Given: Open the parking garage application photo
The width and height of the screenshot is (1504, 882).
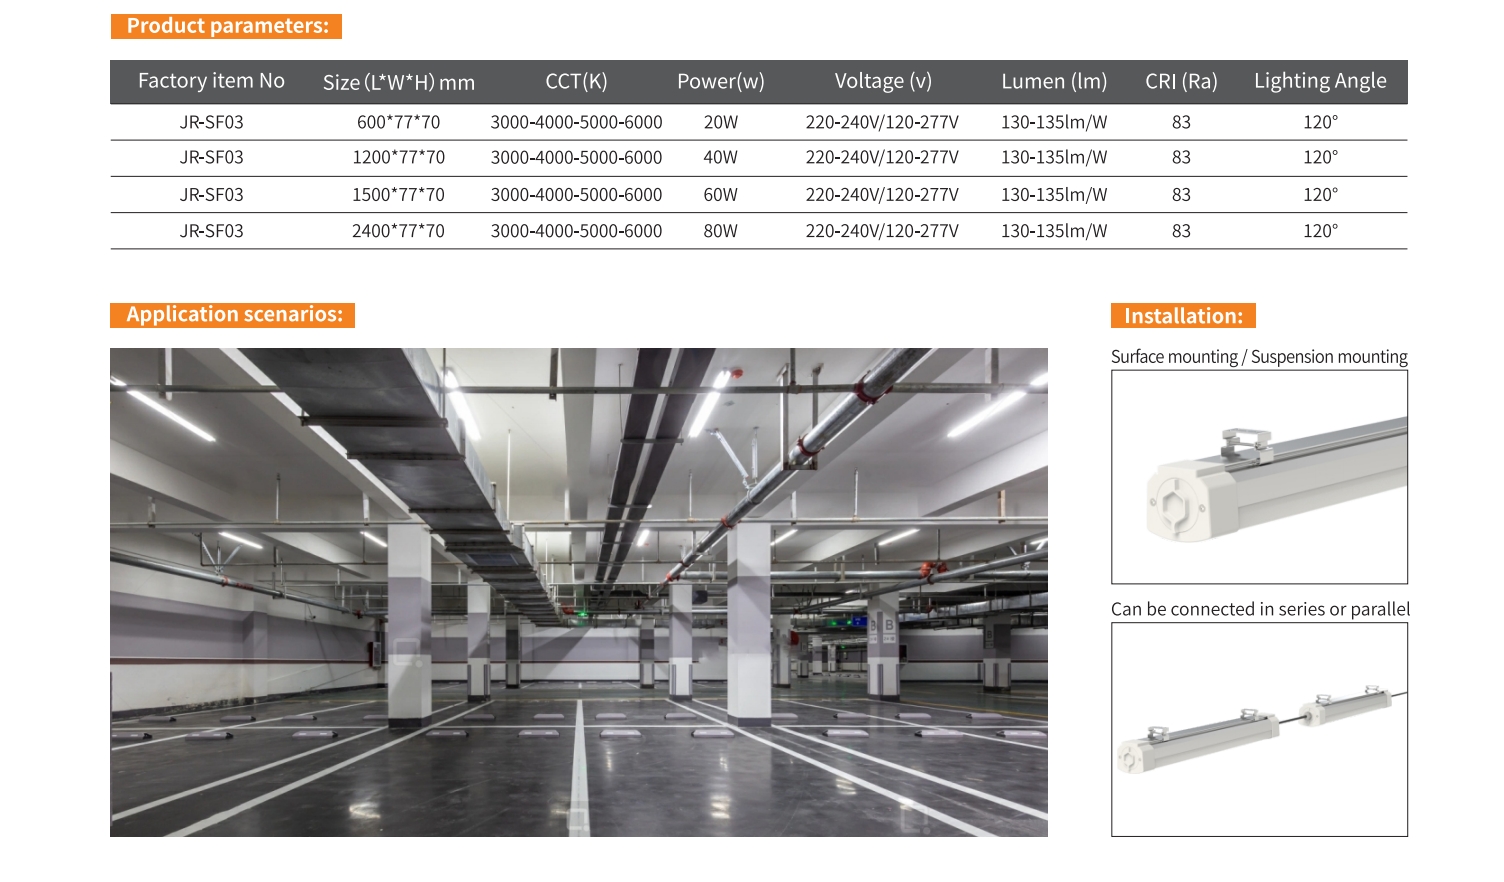Looking at the screenshot, I should [578, 592].
